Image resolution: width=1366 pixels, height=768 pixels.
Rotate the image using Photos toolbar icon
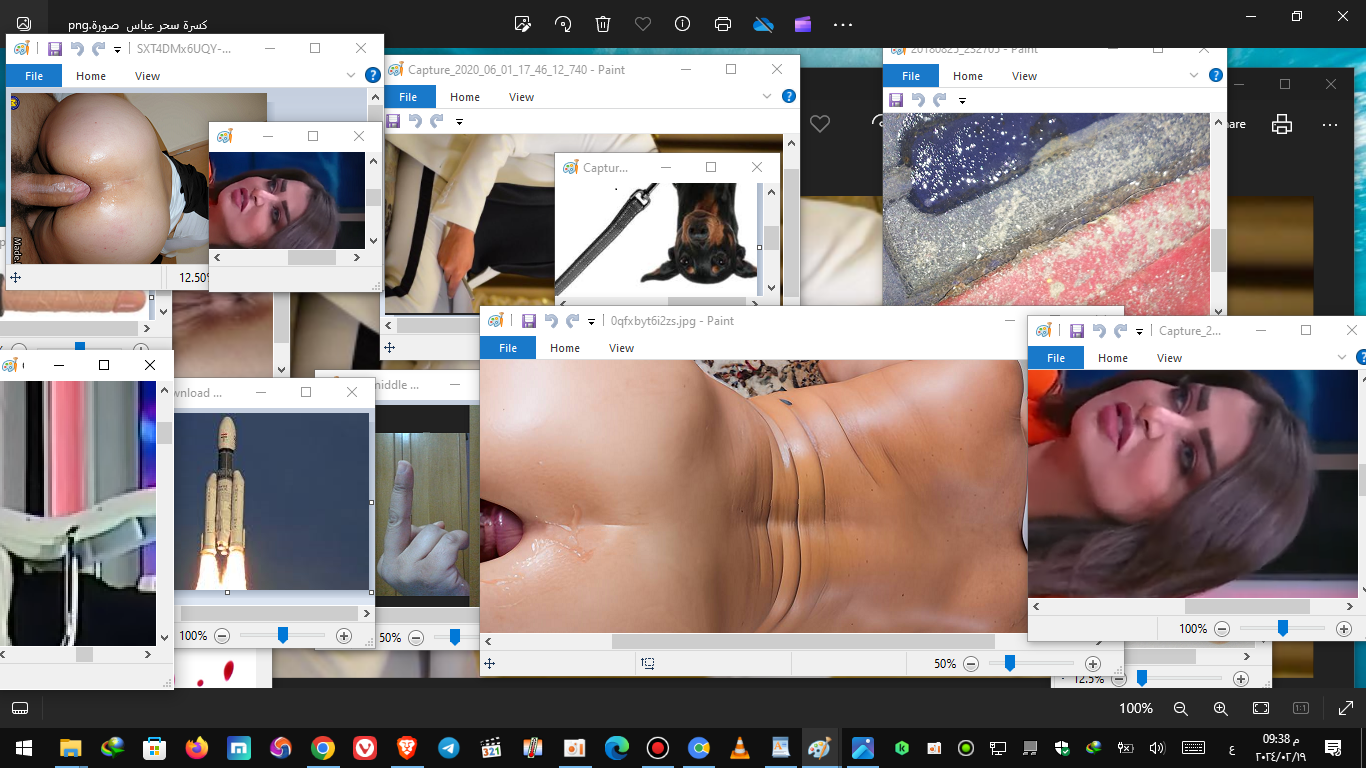pyautogui.click(x=563, y=24)
